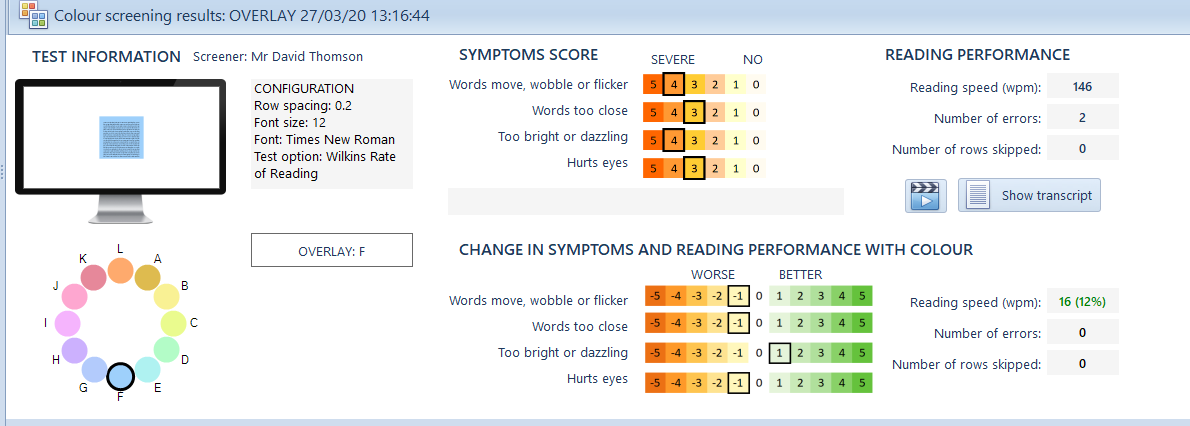Screen dimensions: 1190x426
Task: Set 'Hurts eyes' symptom score to 0
Action: click(x=756, y=168)
